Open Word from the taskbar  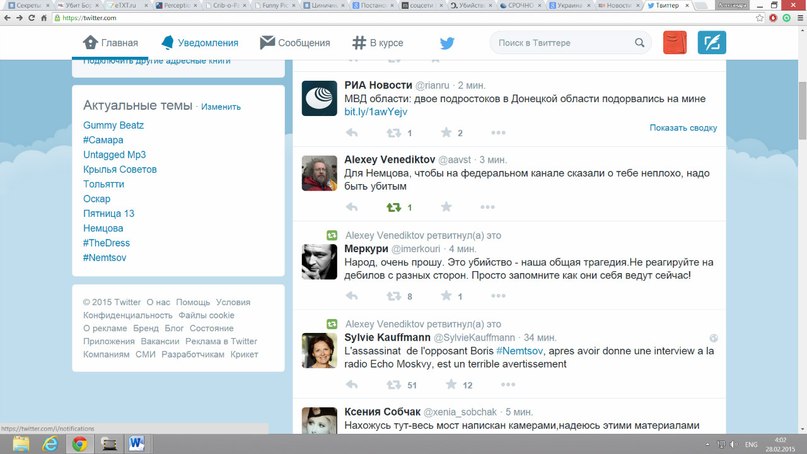136,444
